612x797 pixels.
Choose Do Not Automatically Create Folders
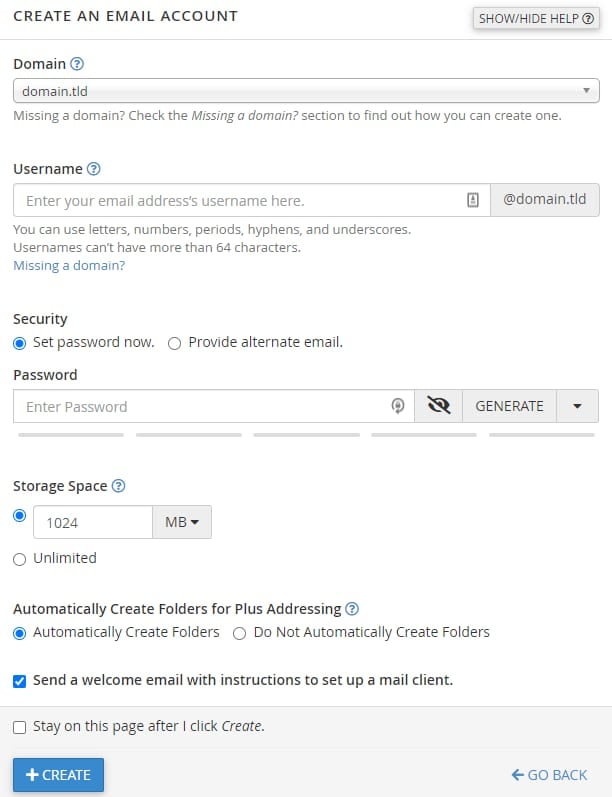tap(240, 633)
